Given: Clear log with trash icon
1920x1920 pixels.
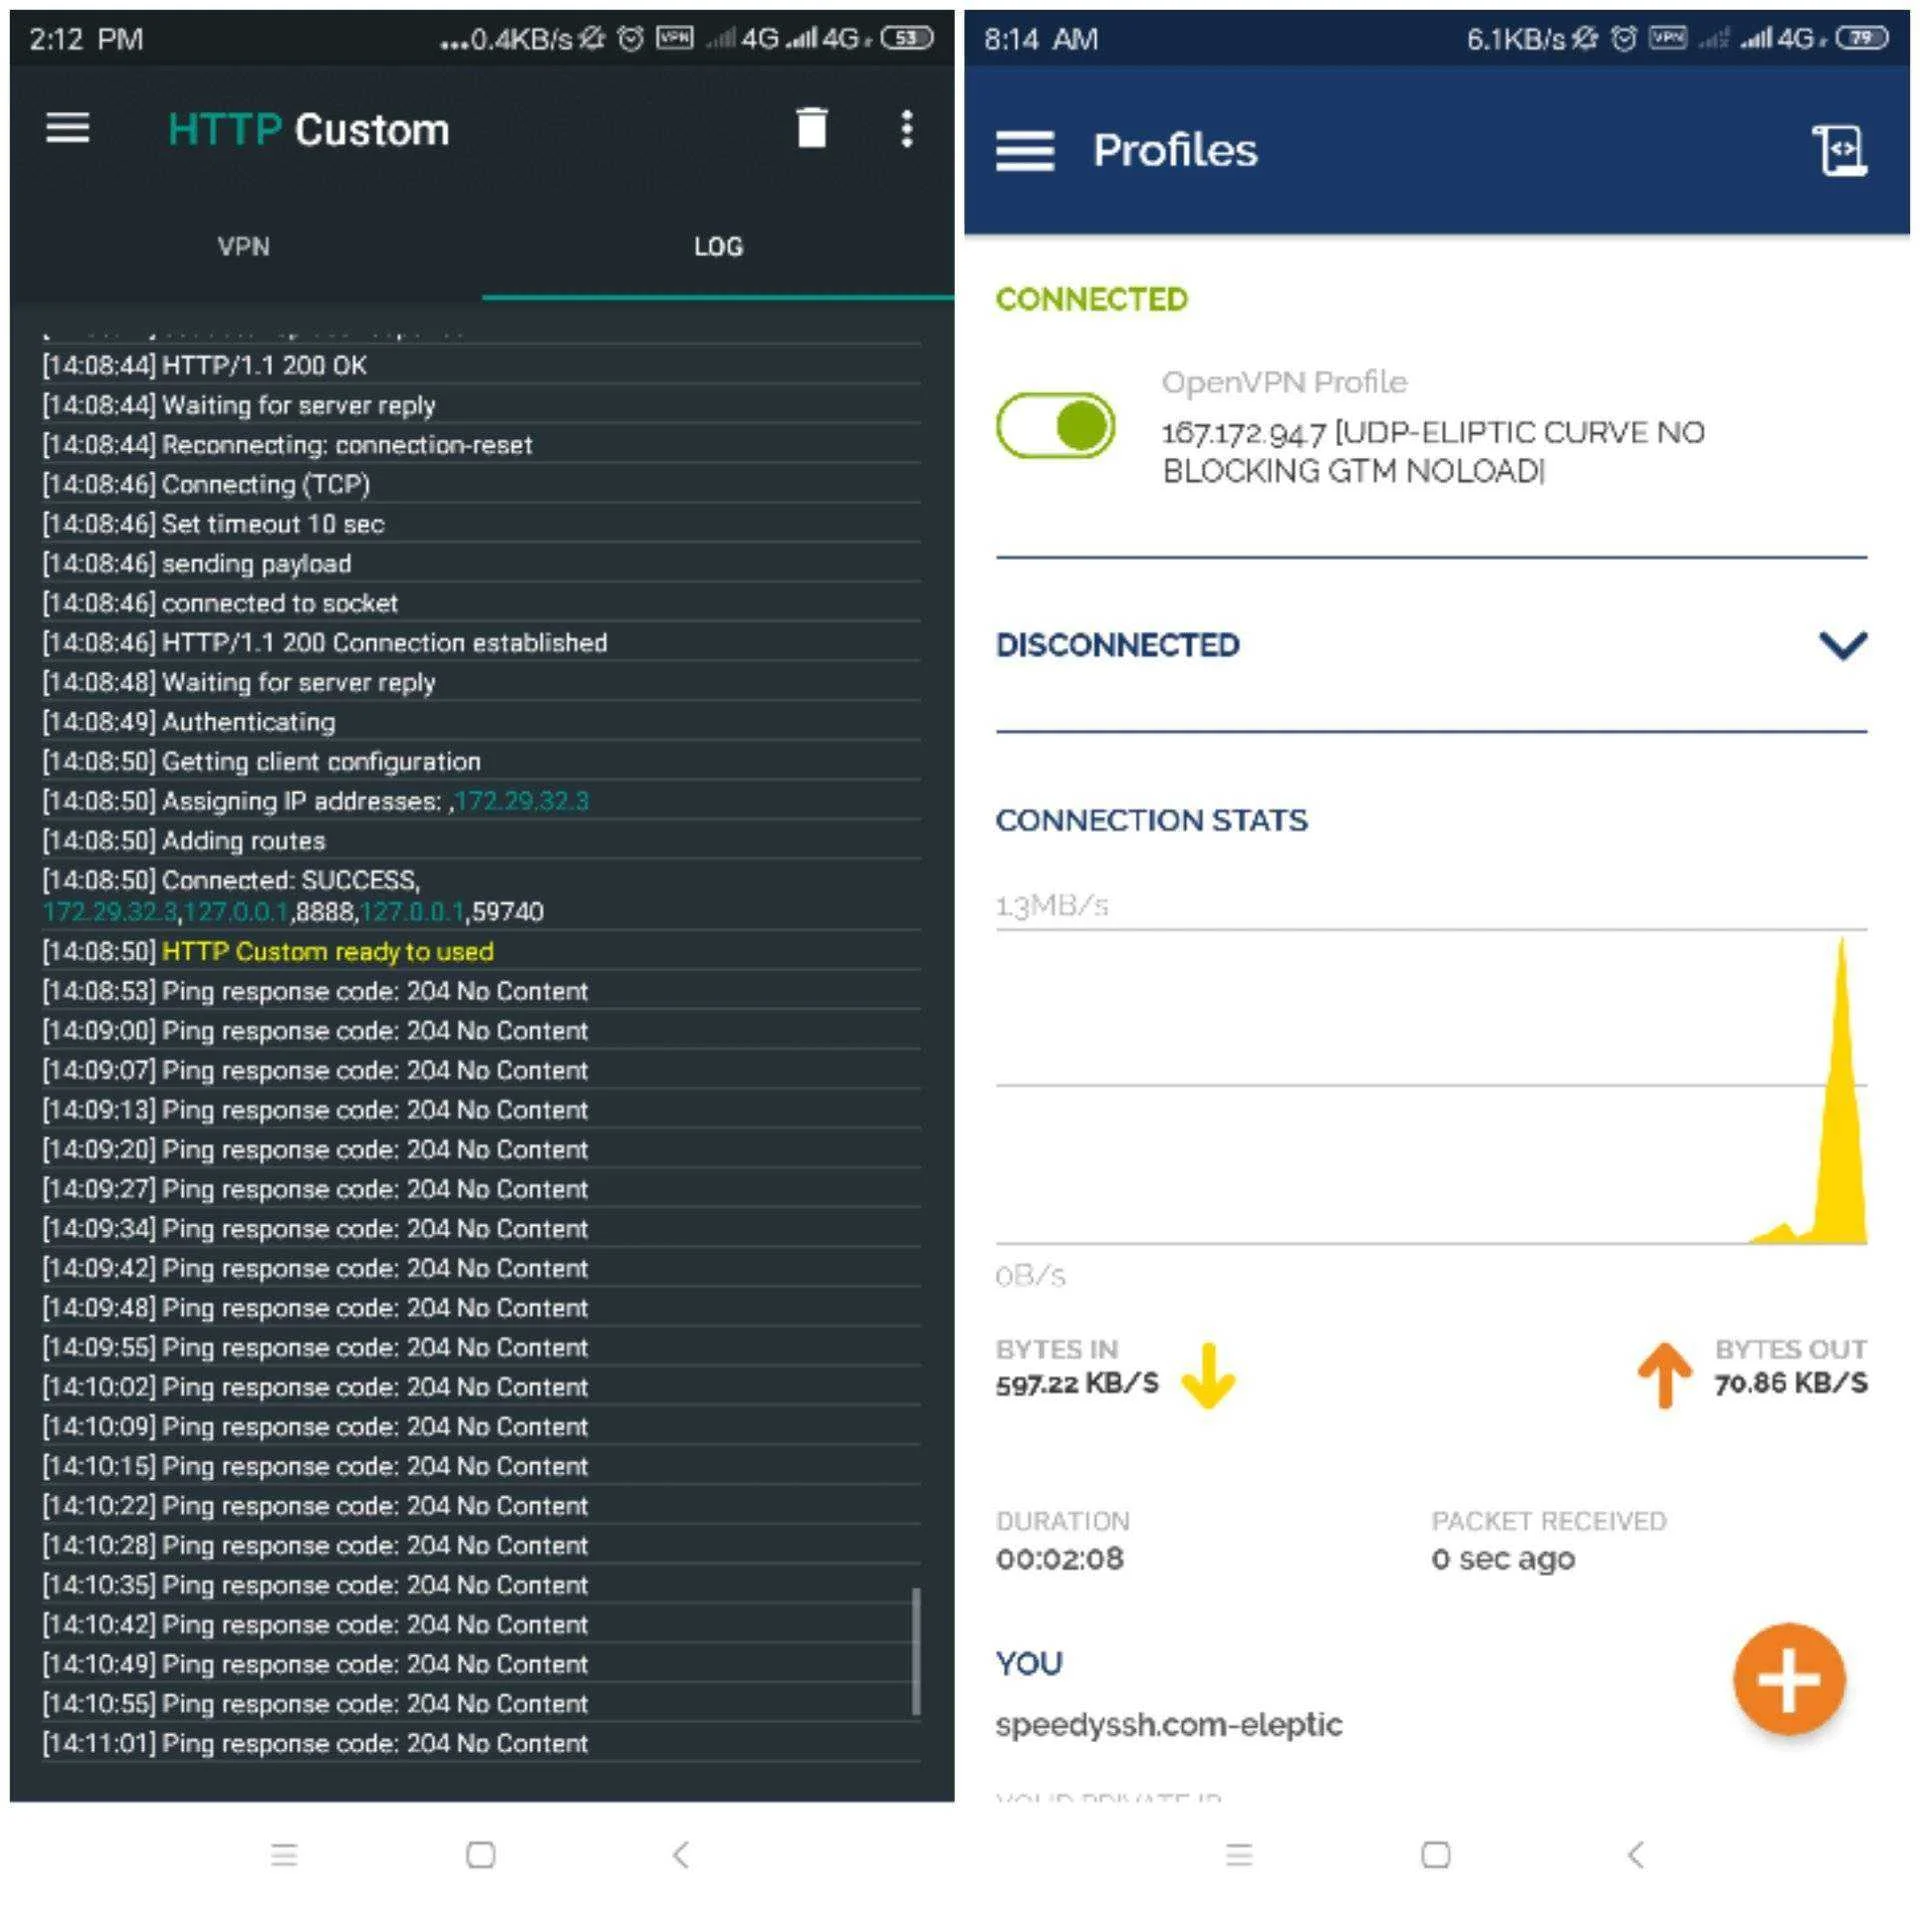Looking at the screenshot, I should click(x=811, y=128).
